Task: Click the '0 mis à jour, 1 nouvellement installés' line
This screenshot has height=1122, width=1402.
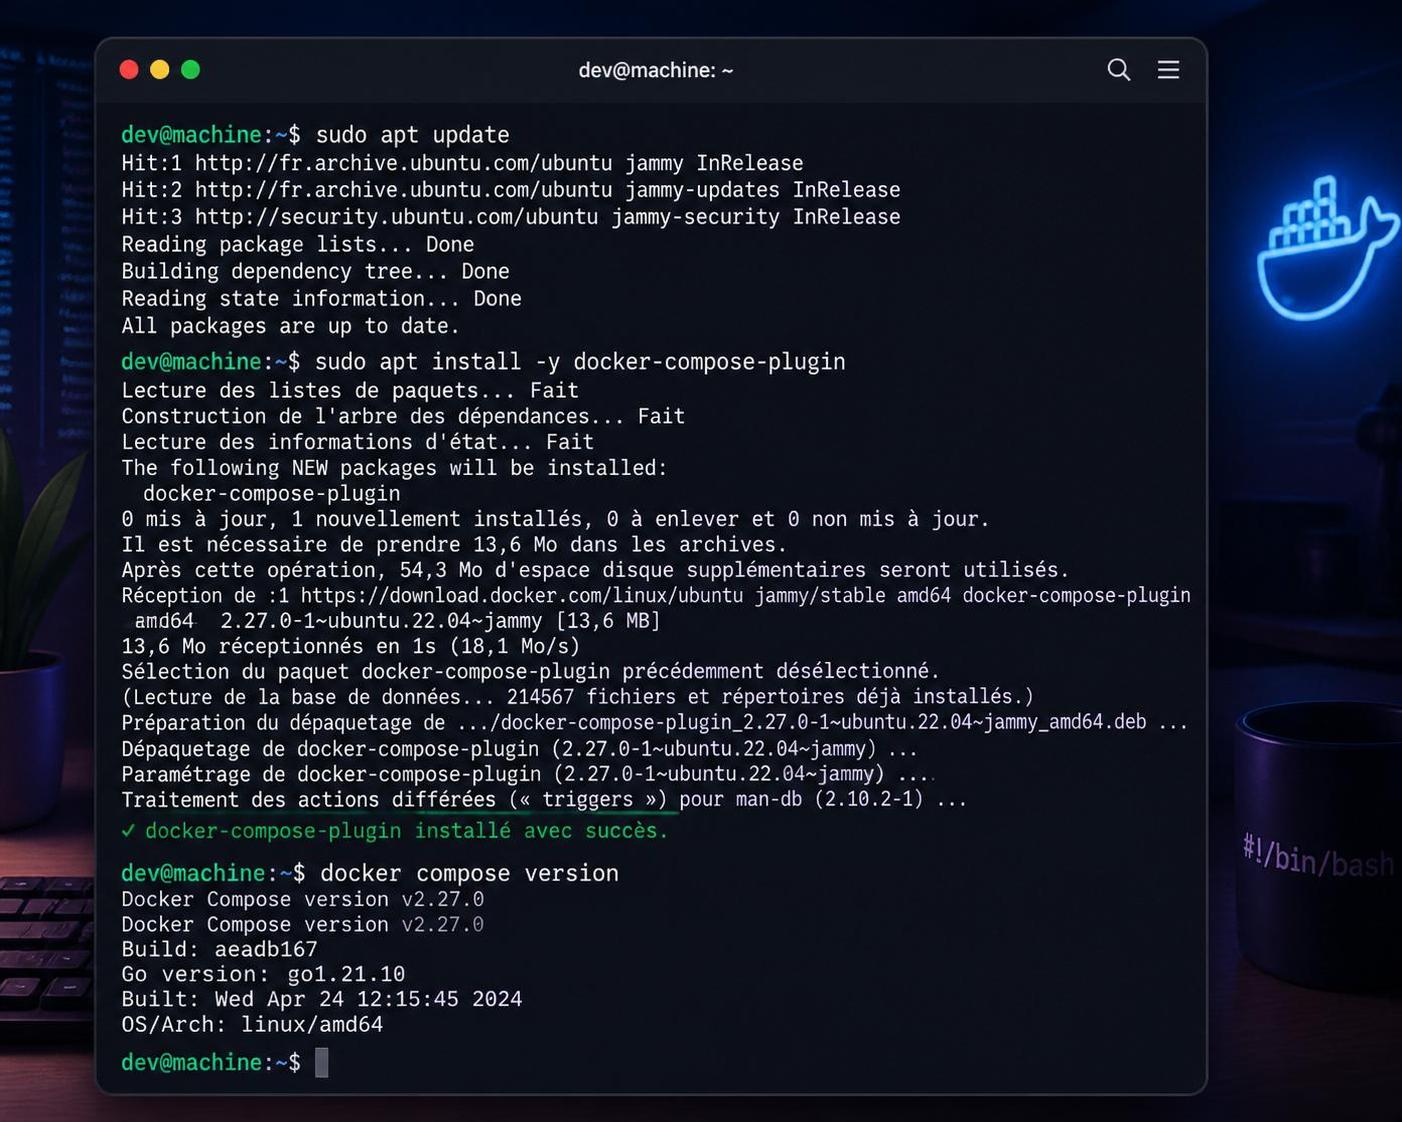Action: click(x=555, y=519)
